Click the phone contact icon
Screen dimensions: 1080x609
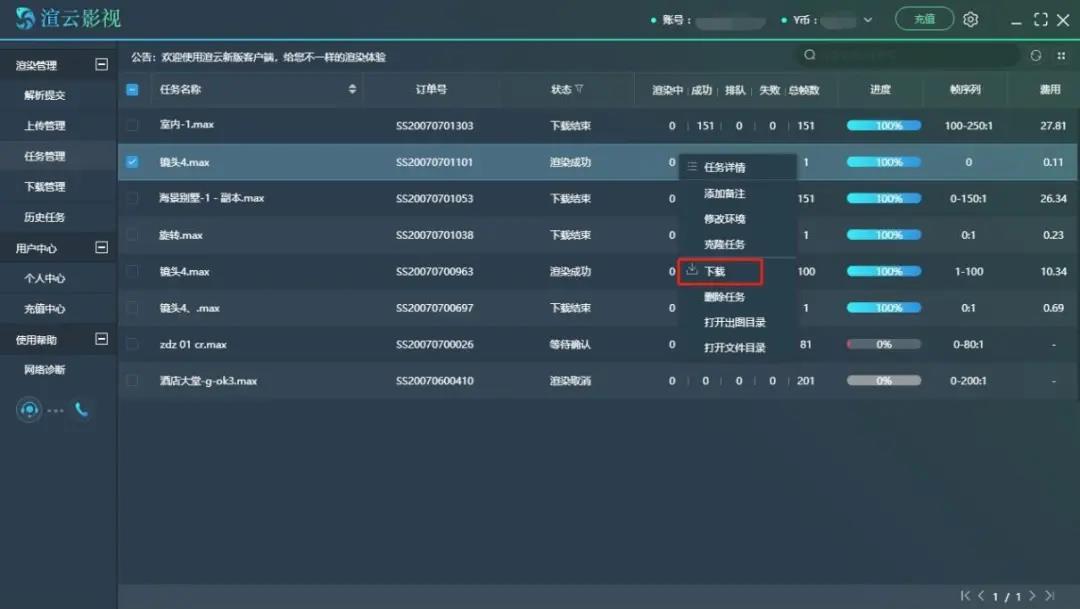pyautogui.click(x=81, y=410)
